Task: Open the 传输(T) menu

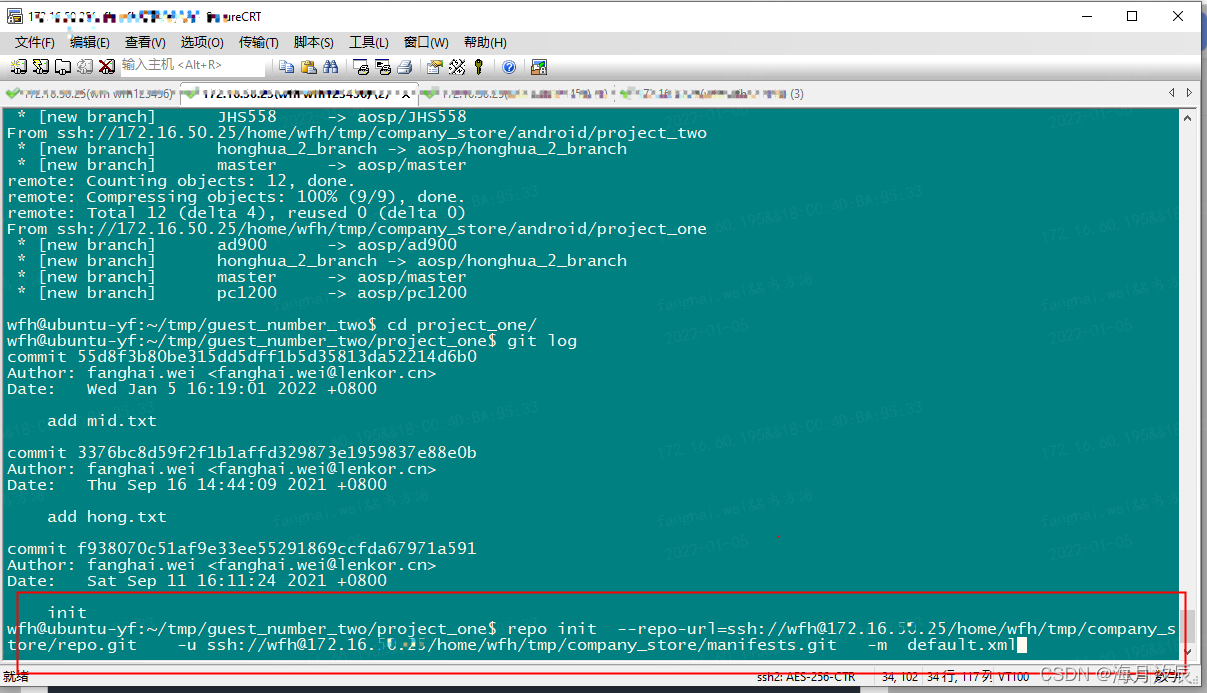Action: 259,42
